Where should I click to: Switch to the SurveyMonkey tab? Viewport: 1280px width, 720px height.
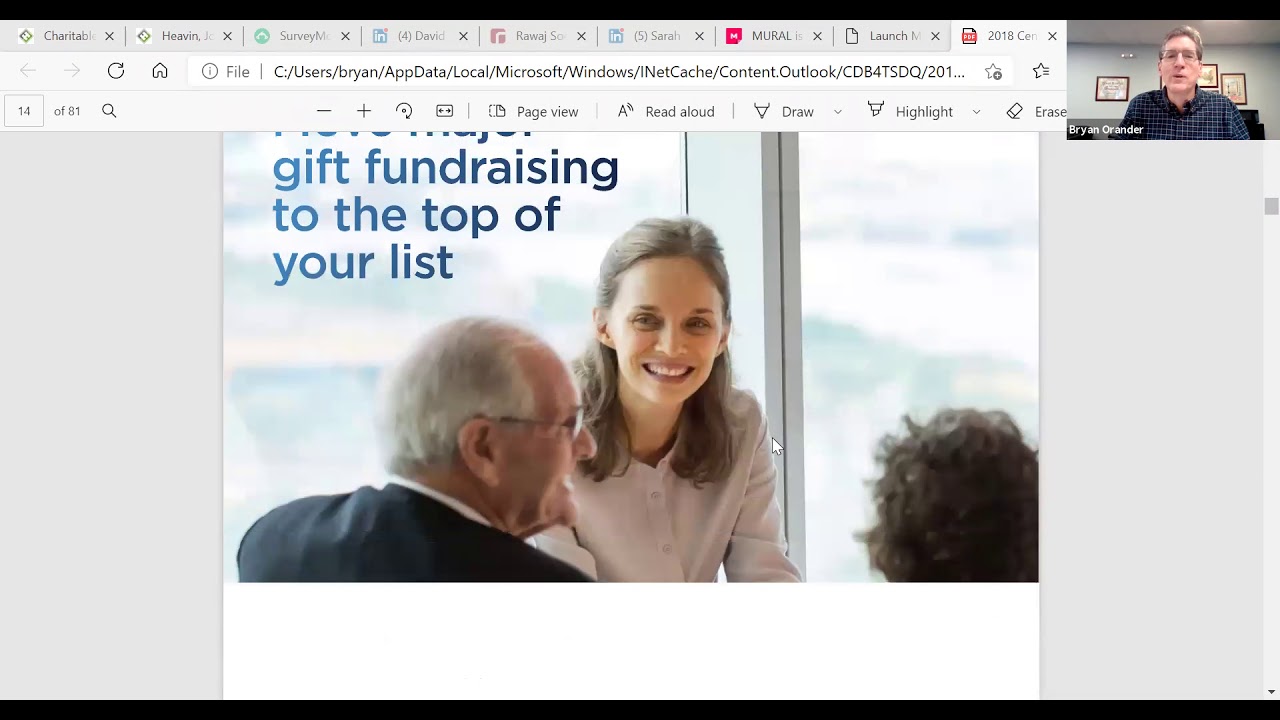coord(302,36)
